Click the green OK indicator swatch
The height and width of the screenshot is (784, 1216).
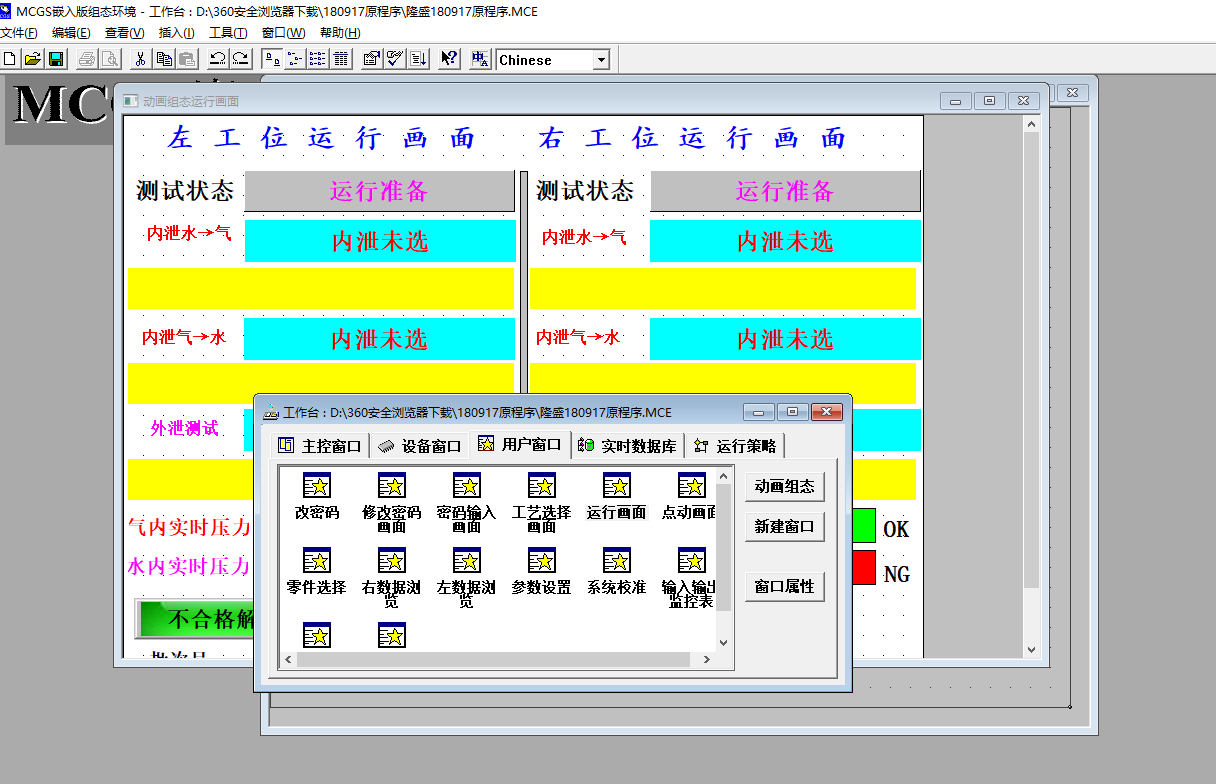pos(864,526)
